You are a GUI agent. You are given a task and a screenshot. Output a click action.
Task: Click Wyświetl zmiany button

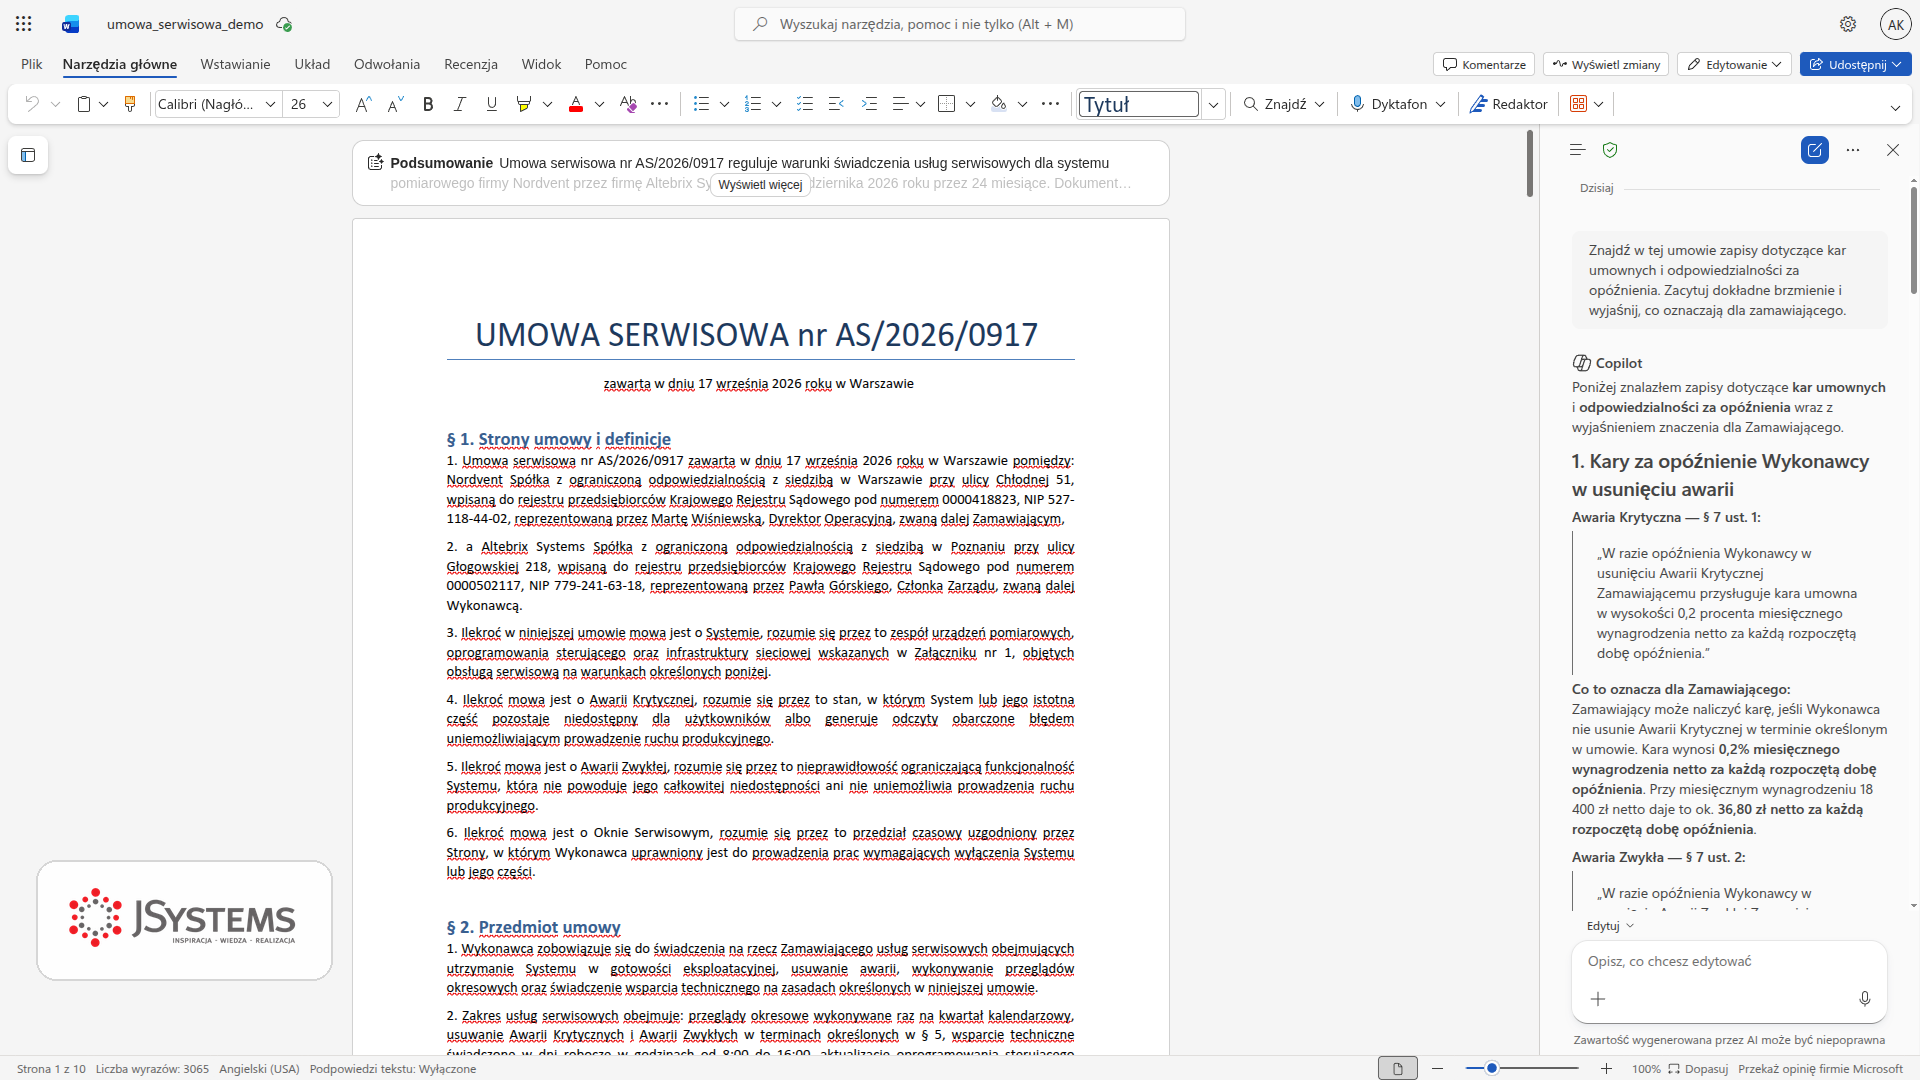click(x=1606, y=64)
